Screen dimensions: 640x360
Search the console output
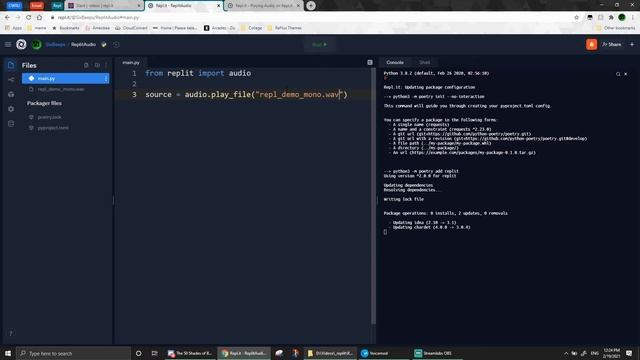[618, 74]
